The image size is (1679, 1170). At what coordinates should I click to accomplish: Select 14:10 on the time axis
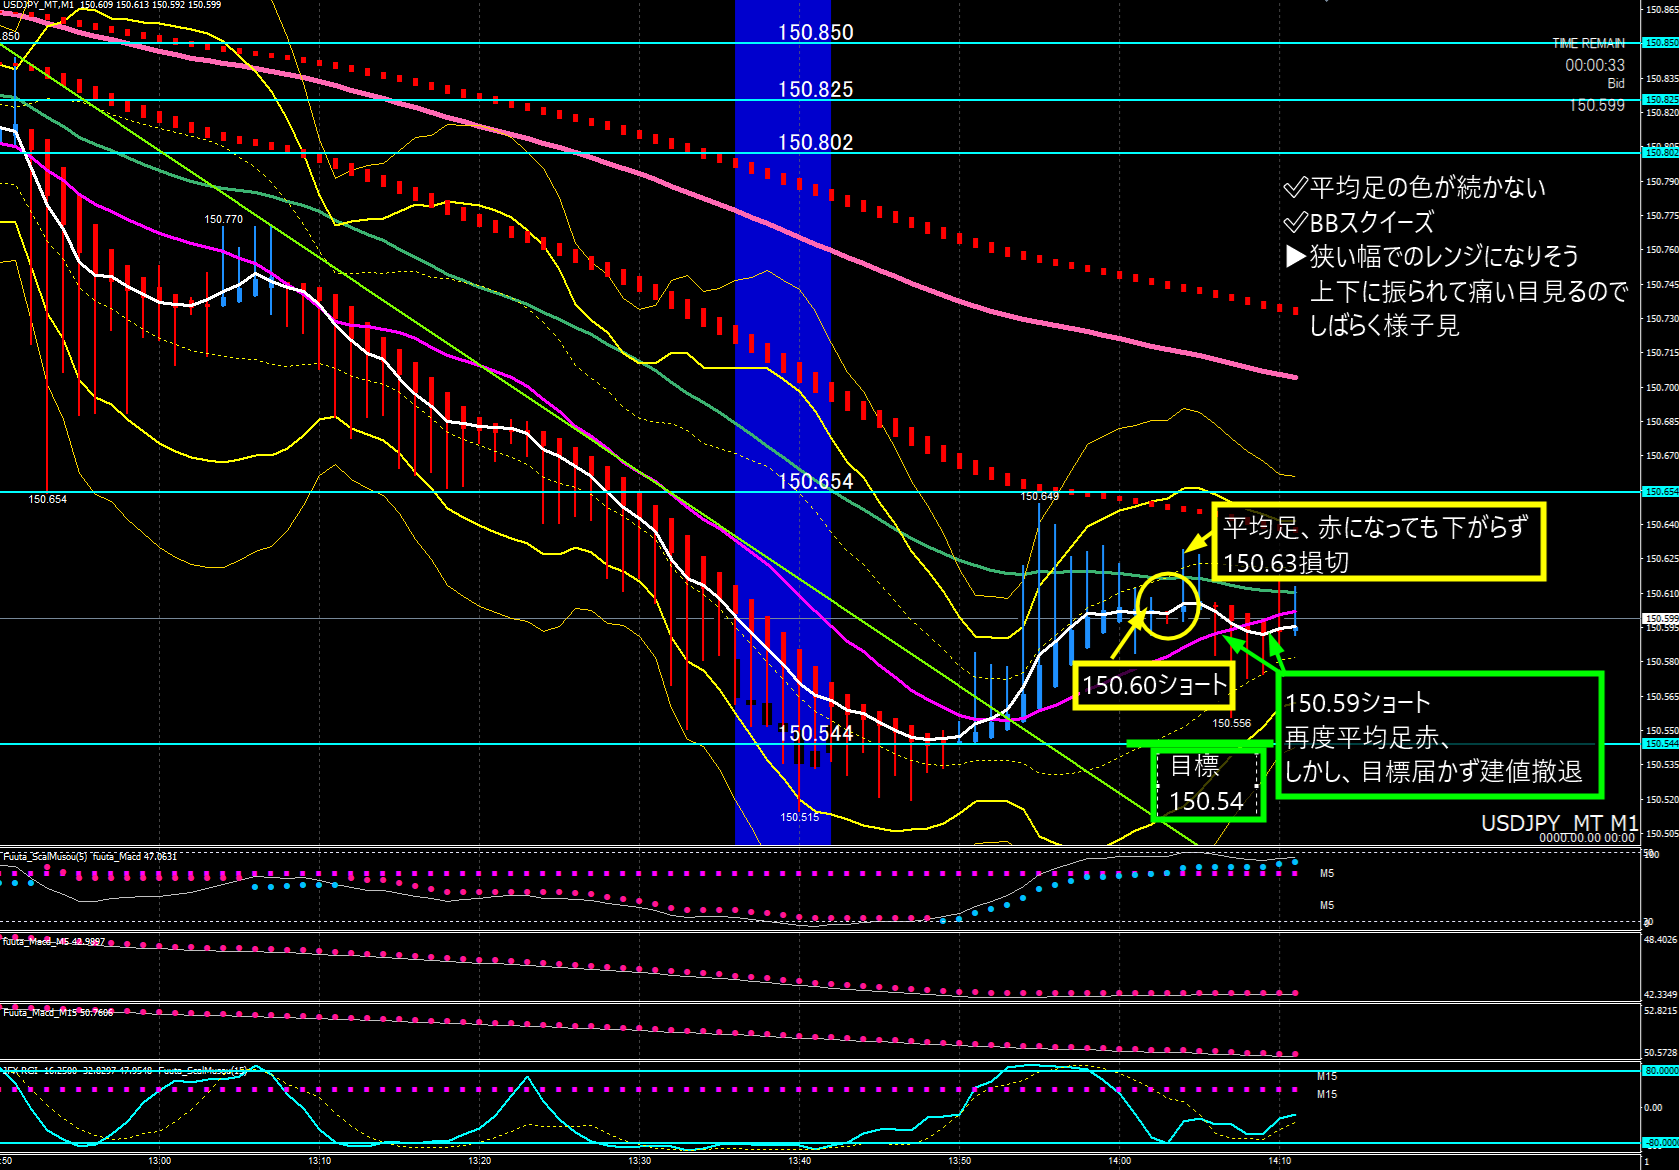pos(1280,1161)
